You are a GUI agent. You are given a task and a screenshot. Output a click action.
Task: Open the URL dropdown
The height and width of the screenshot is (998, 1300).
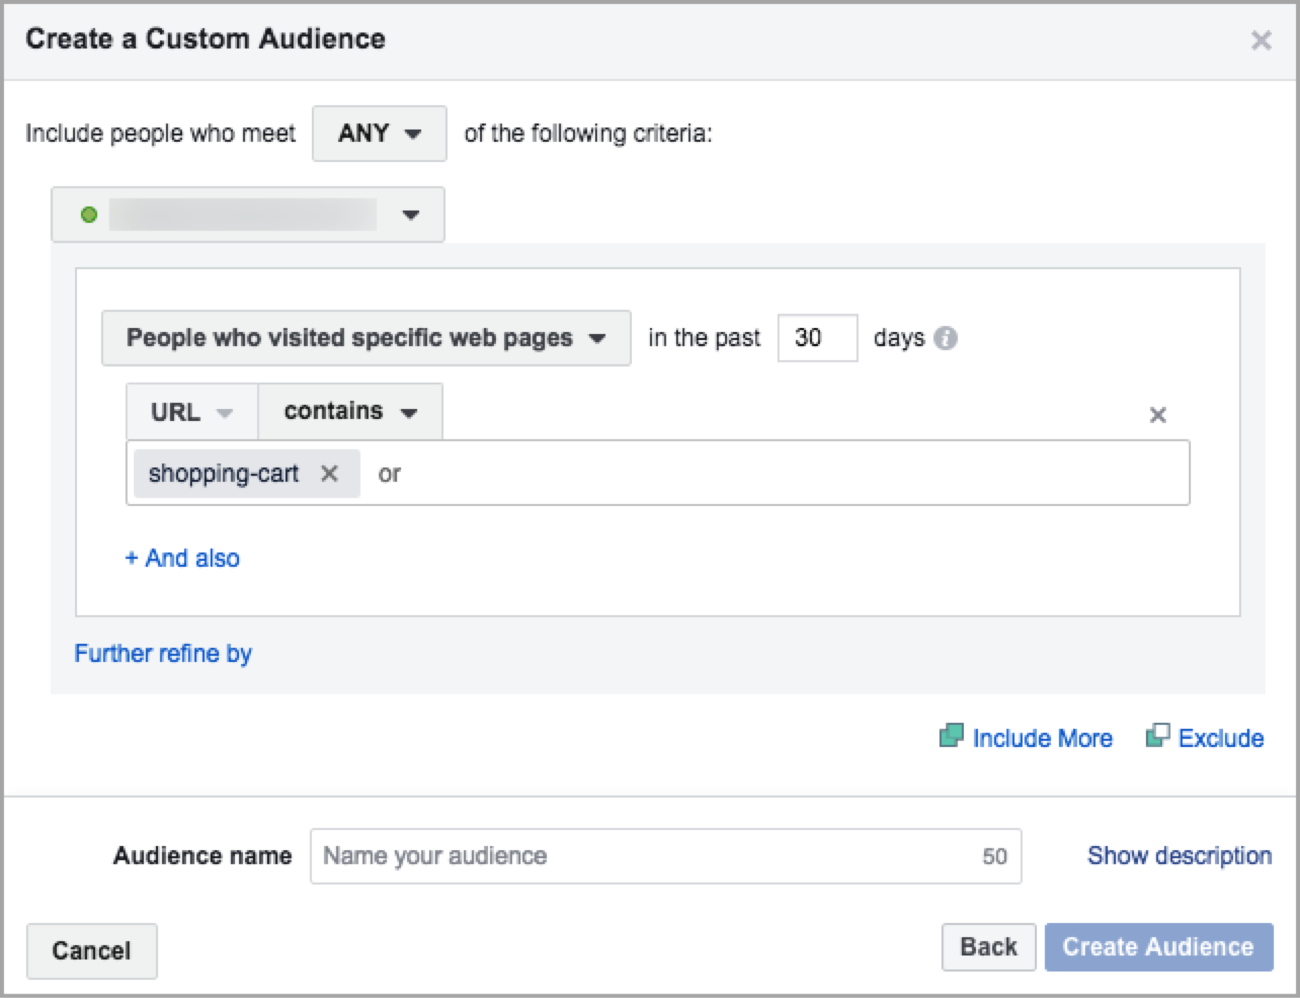[192, 412]
